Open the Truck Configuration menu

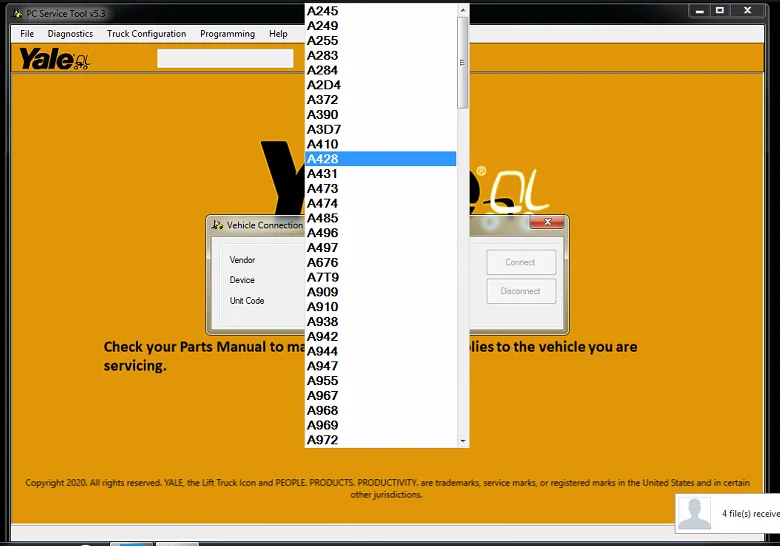point(146,34)
